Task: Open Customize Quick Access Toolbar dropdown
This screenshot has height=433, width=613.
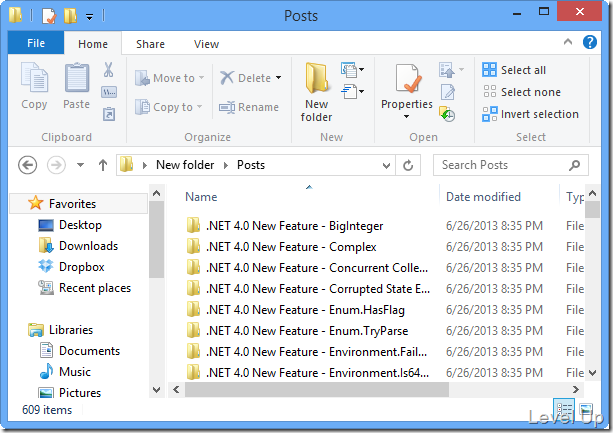Action: [90, 16]
